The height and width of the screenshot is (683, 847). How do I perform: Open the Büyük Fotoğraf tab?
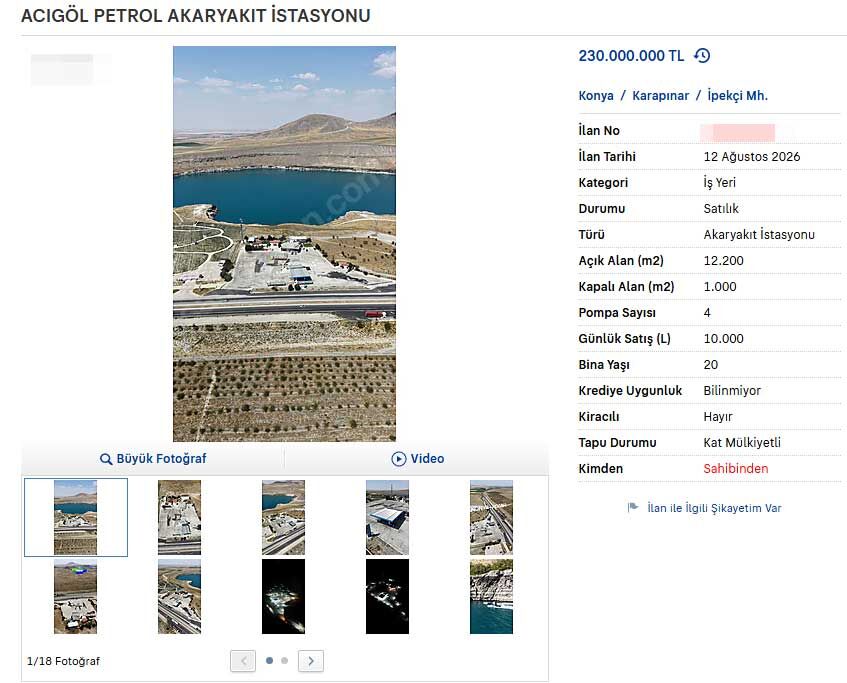click(x=153, y=459)
